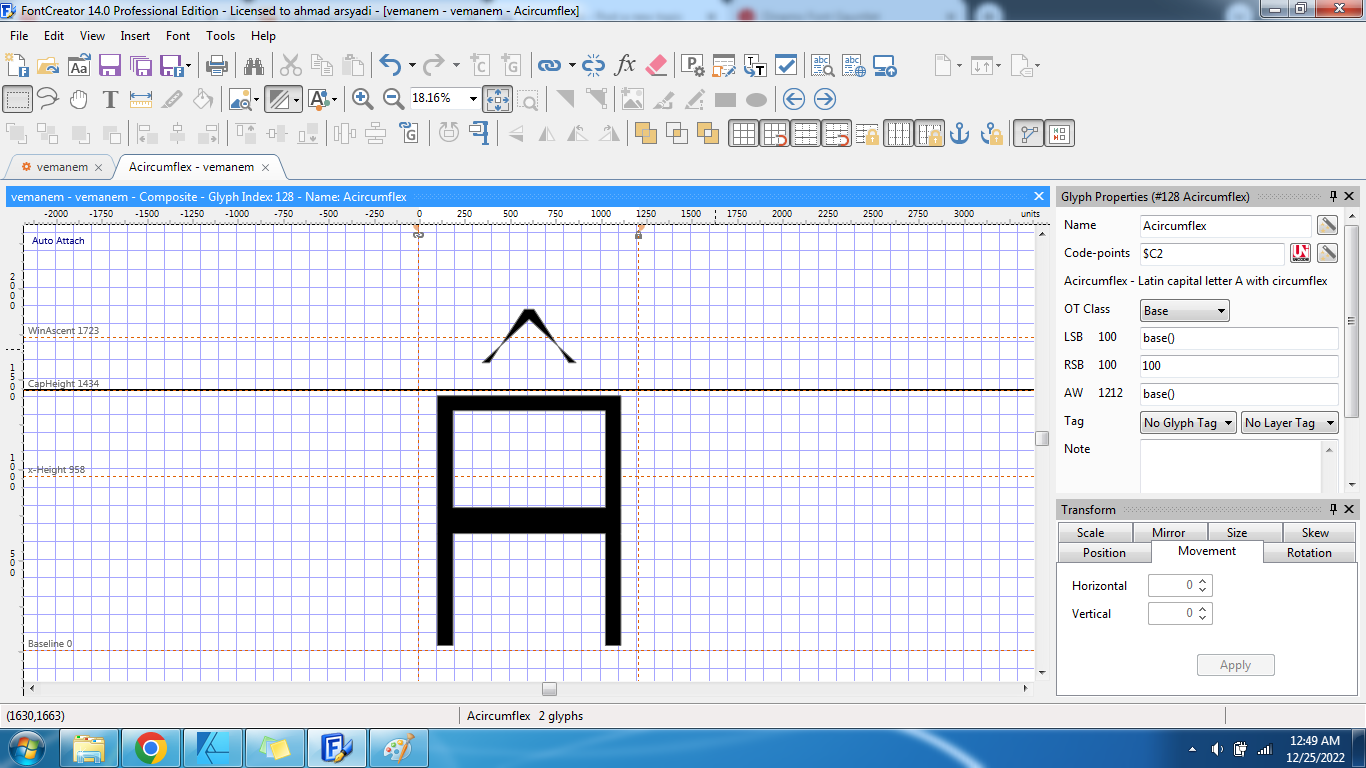Click the vertical scrollbar thumb

[1041, 438]
